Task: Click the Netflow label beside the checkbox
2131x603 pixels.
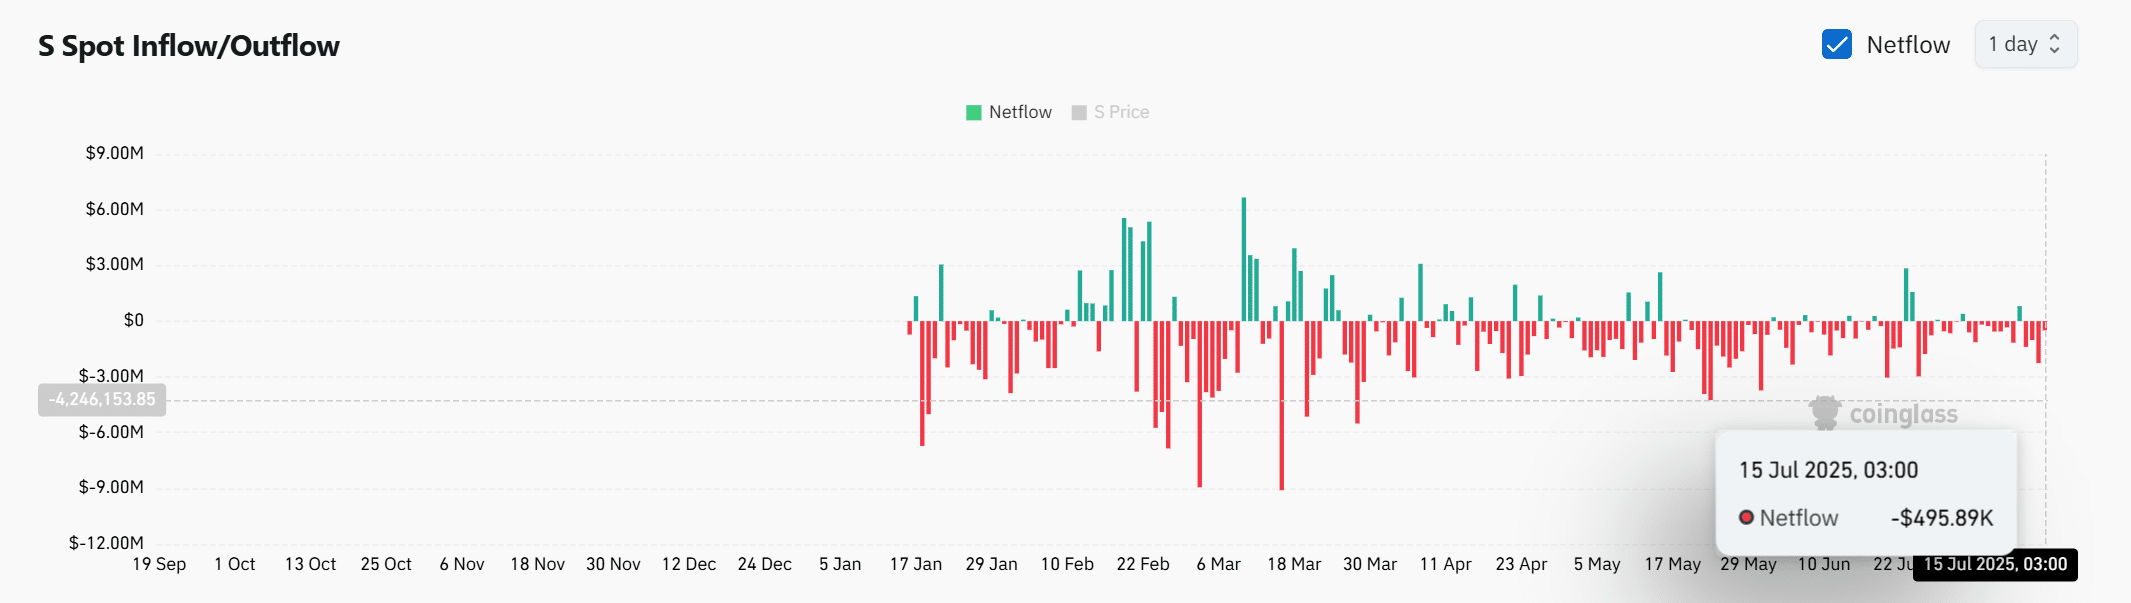Action: point(1908,45)
